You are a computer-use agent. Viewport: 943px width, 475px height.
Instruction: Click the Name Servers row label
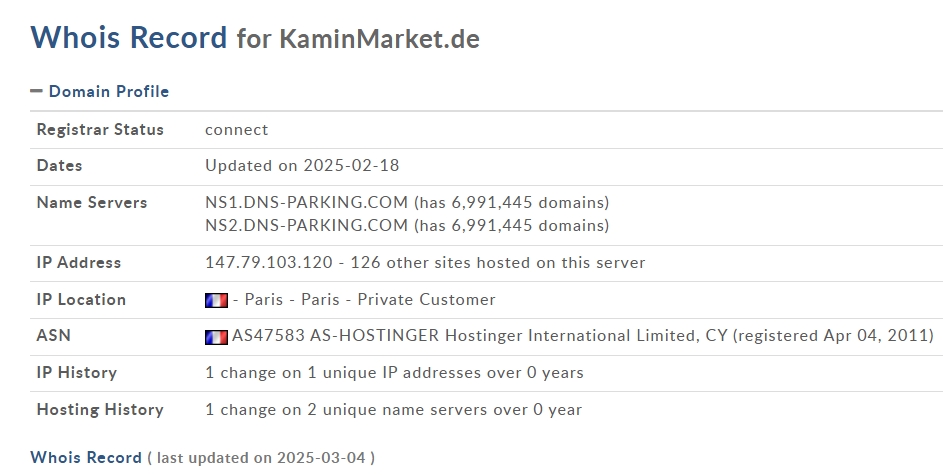[x=92, y=203]
